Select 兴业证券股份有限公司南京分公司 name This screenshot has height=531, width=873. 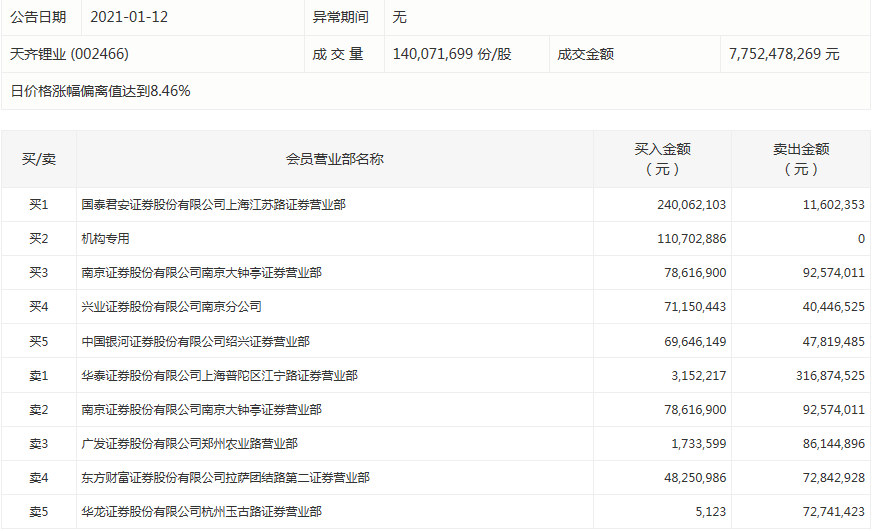(x=171, y=307)
